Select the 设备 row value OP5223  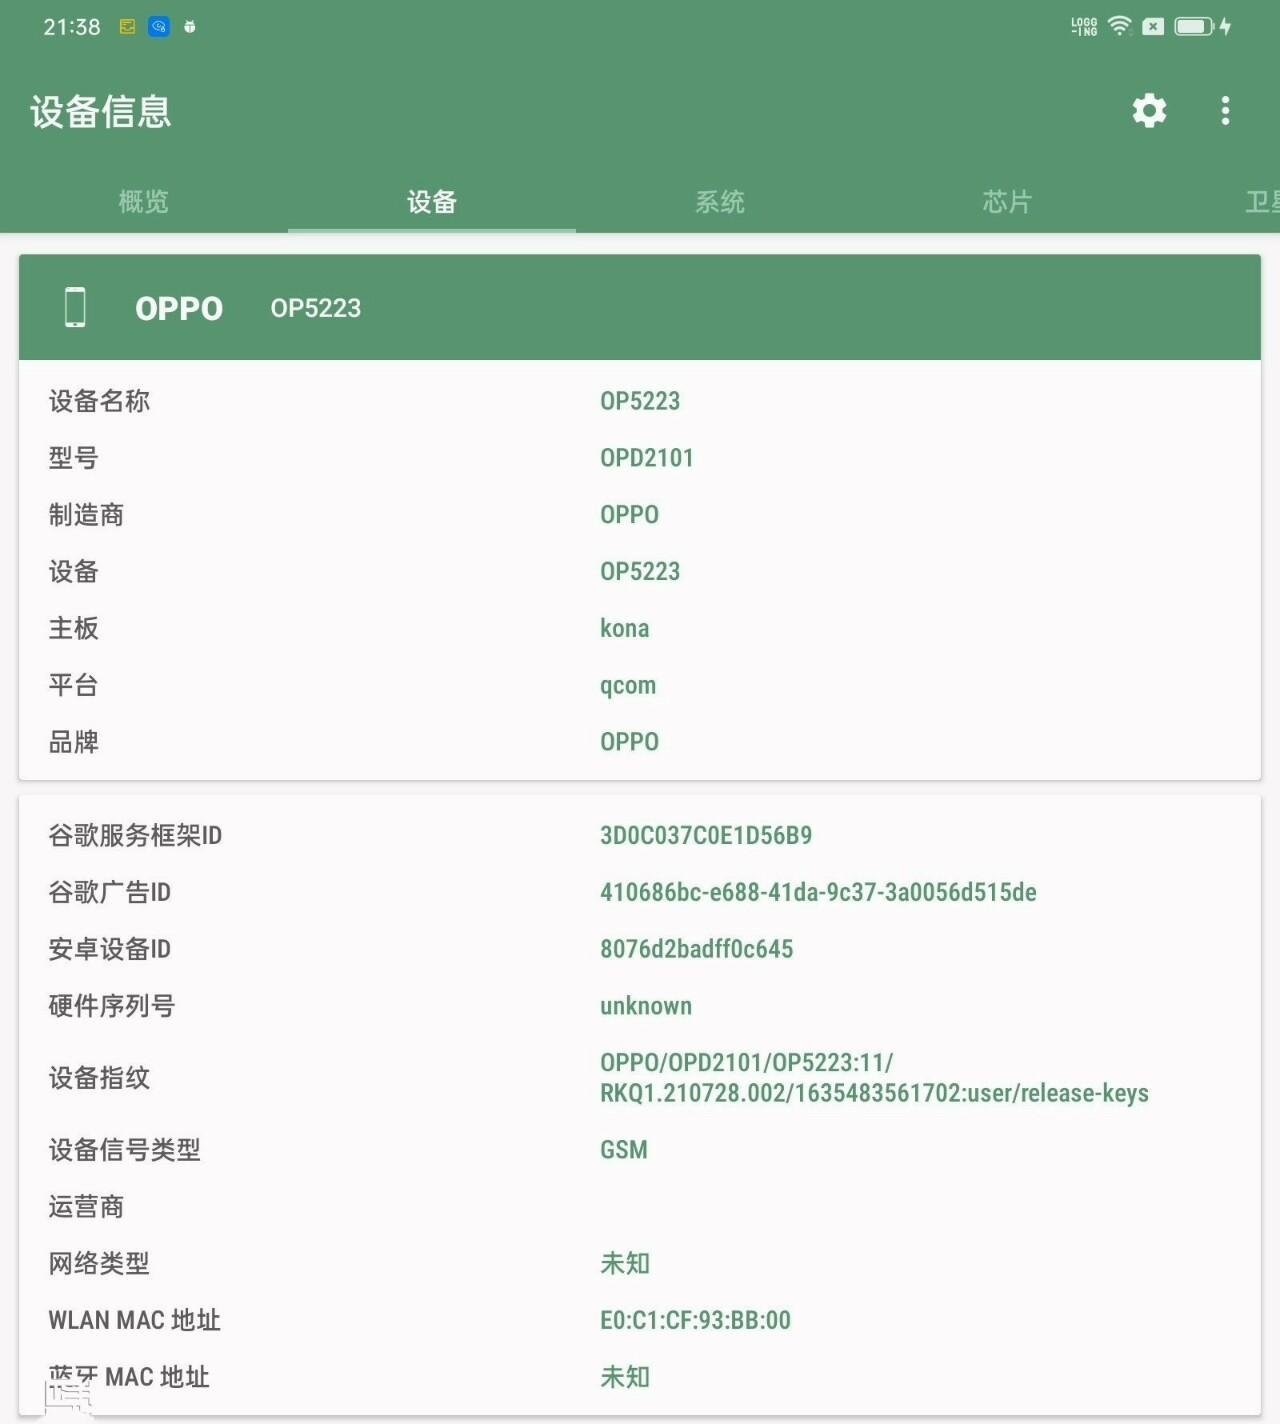click(640, 571)
